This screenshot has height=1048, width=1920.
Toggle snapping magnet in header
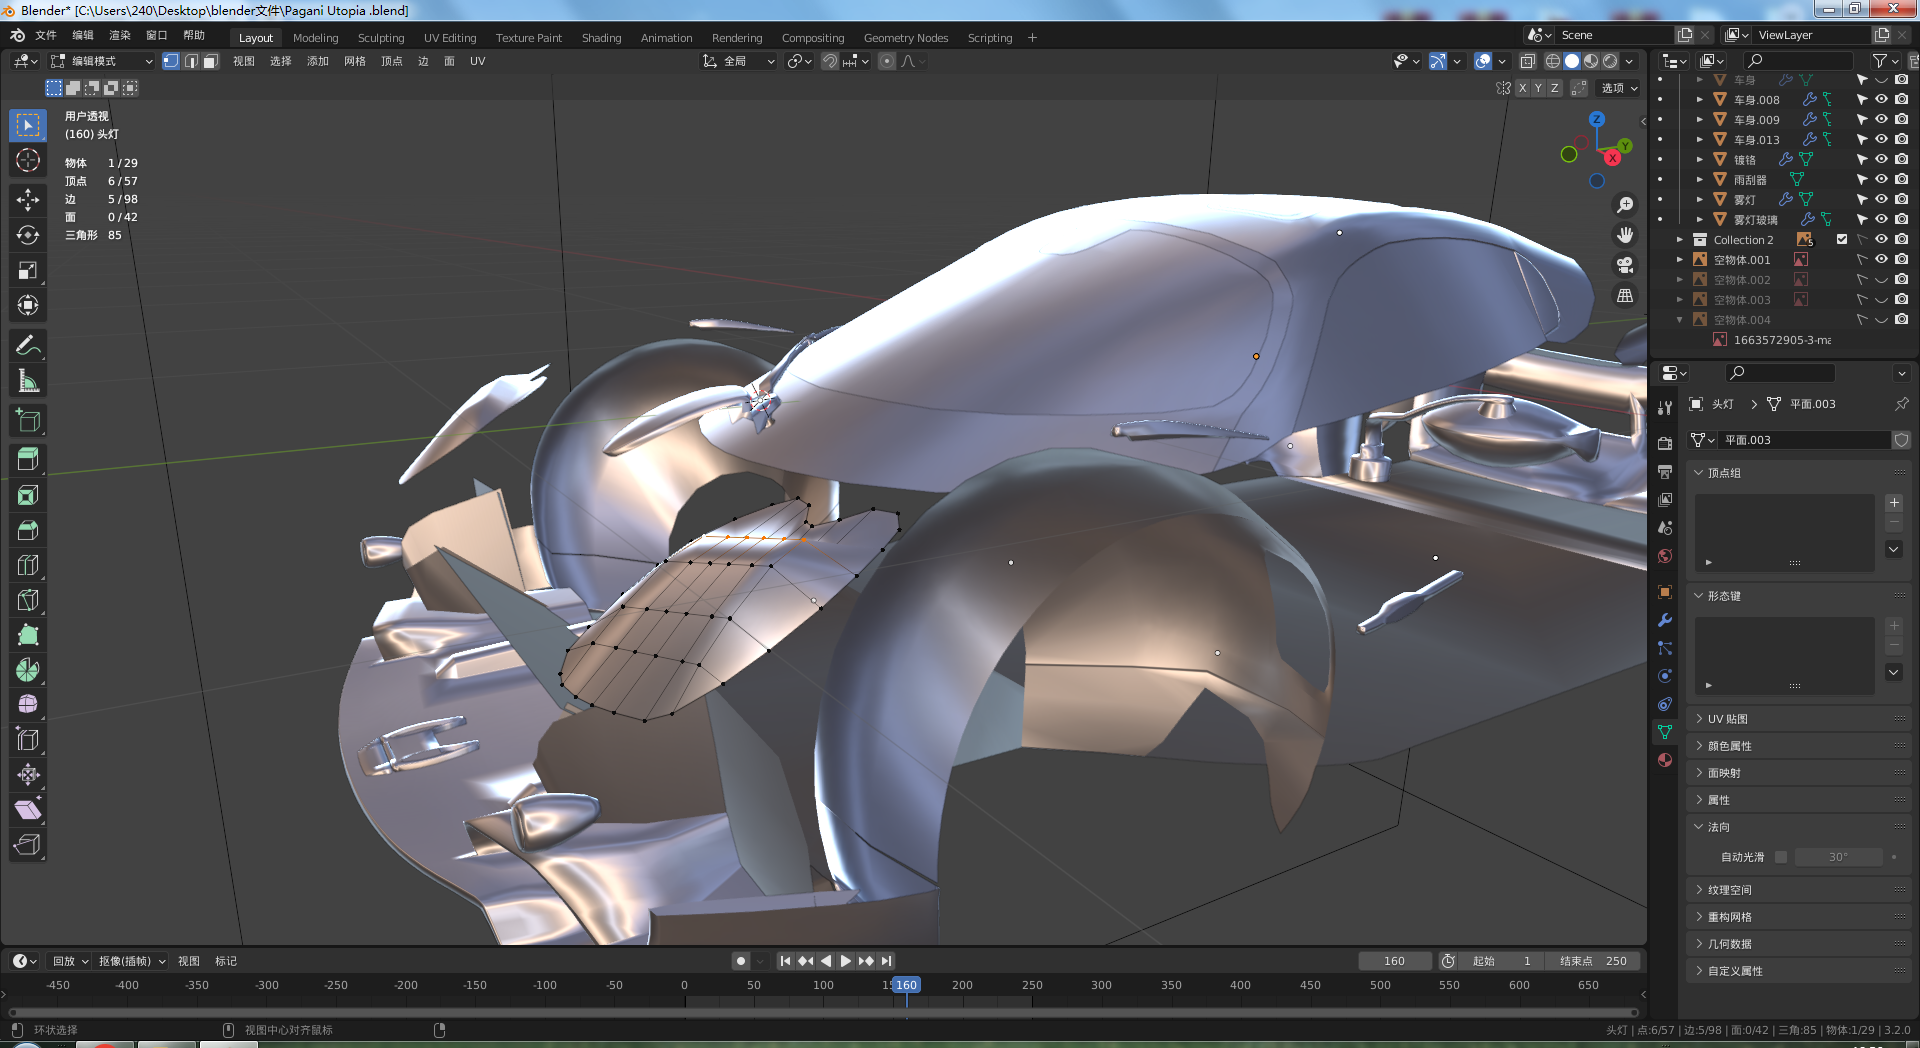830,61
